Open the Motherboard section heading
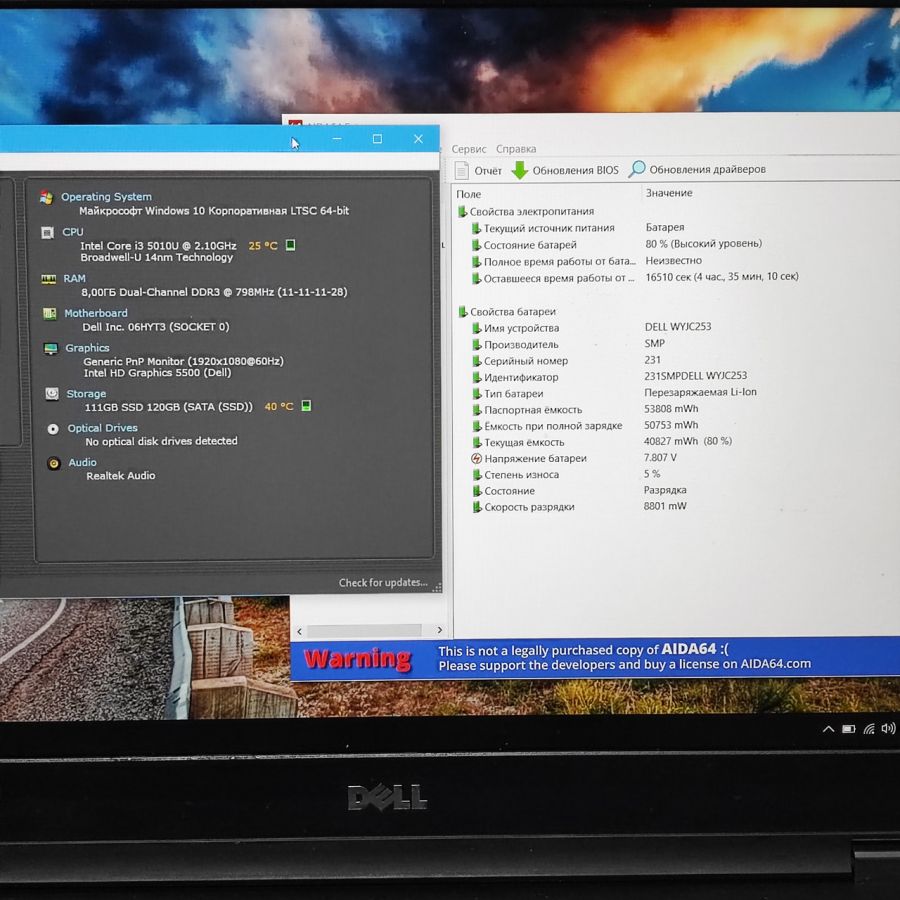The height and width of the screenshot is (900, 900). (x=96, y=313)
